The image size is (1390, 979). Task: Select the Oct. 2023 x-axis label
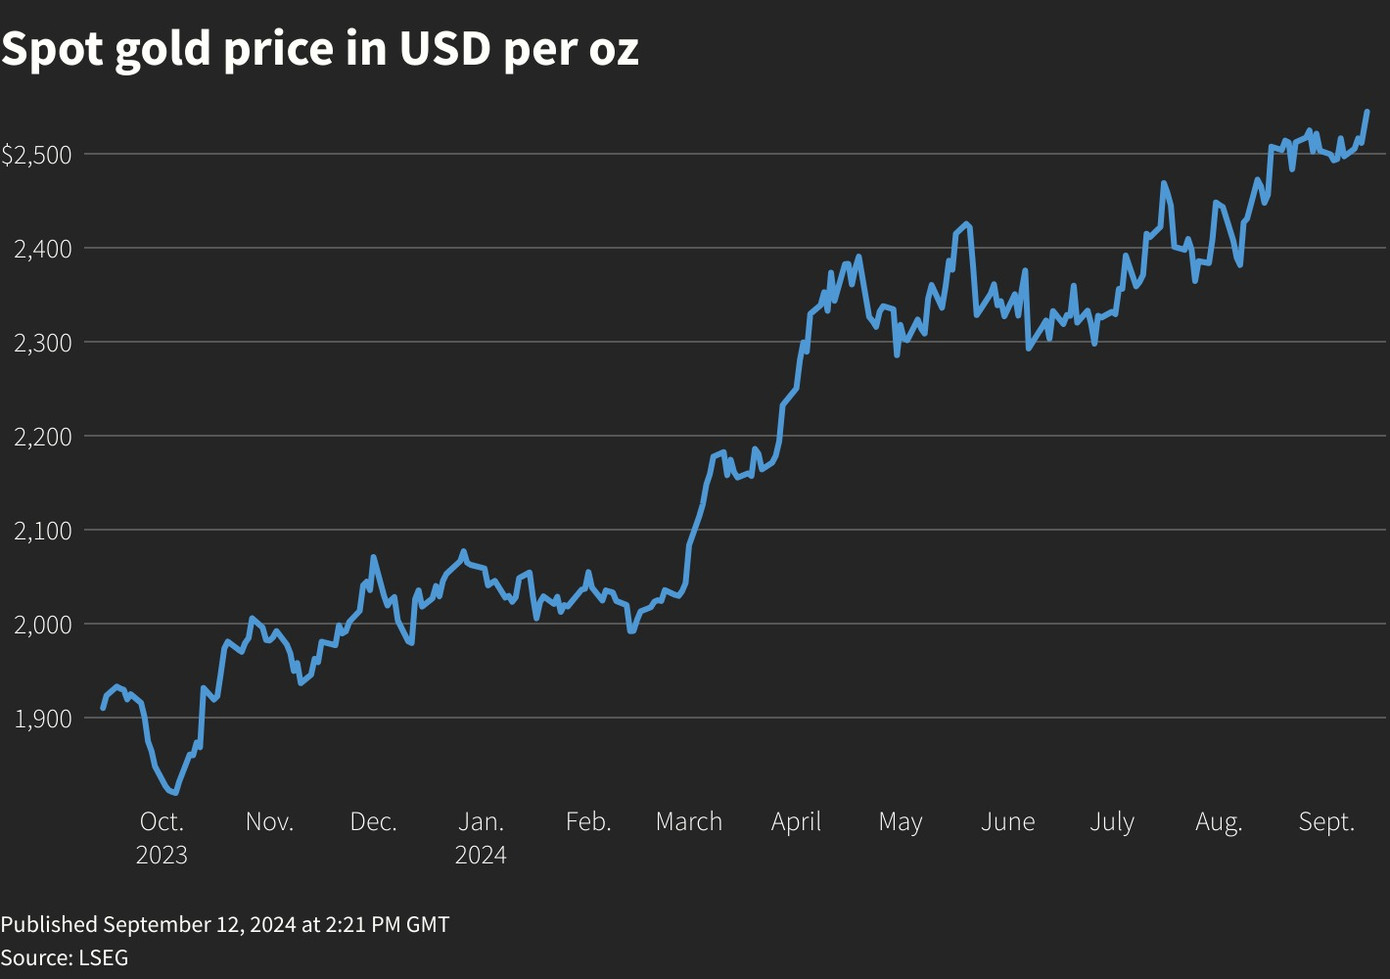(162, 837)
